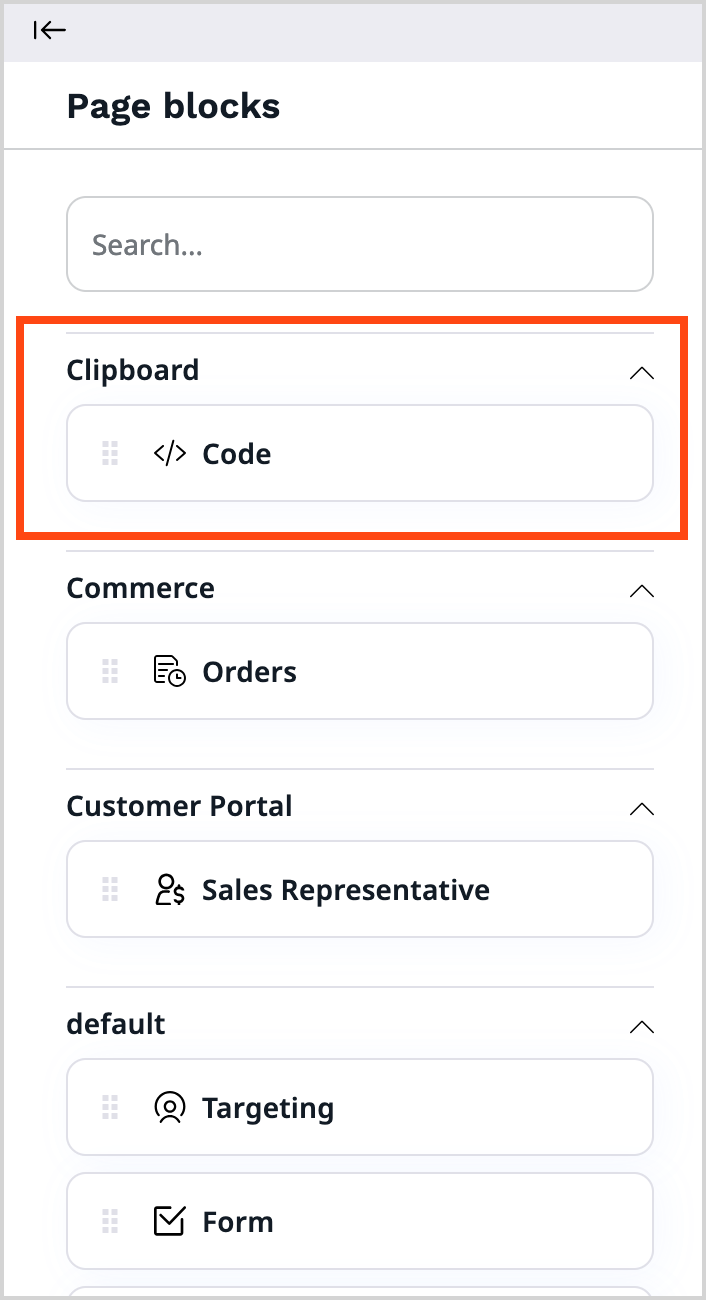Click the Form block icon
The image size is (706, 1300).
click(x=170, y=1221)
